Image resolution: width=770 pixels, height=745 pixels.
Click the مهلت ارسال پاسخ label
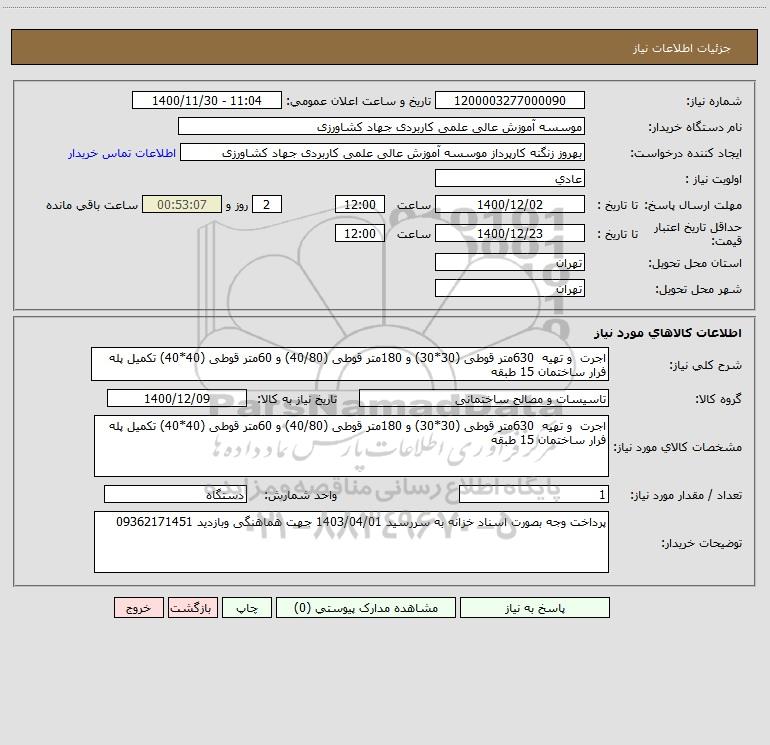693,205
